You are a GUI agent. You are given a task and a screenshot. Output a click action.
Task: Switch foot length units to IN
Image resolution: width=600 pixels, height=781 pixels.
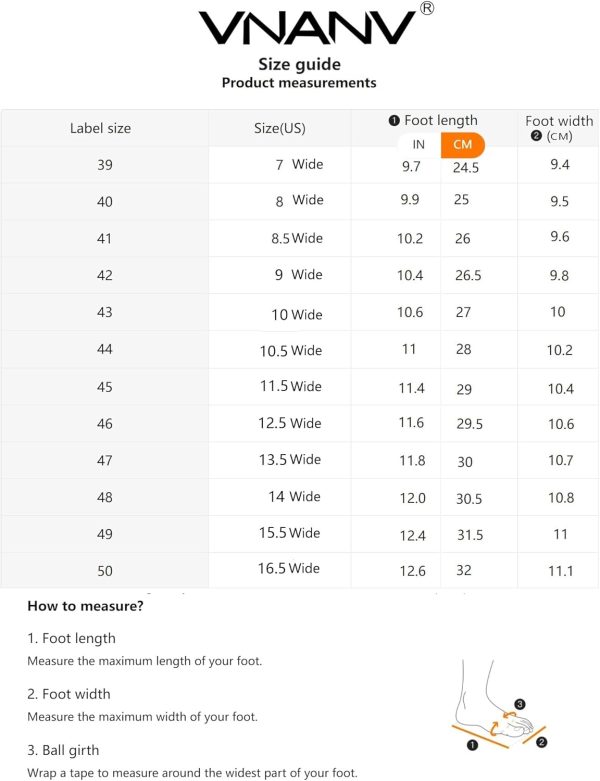(419, 145)
